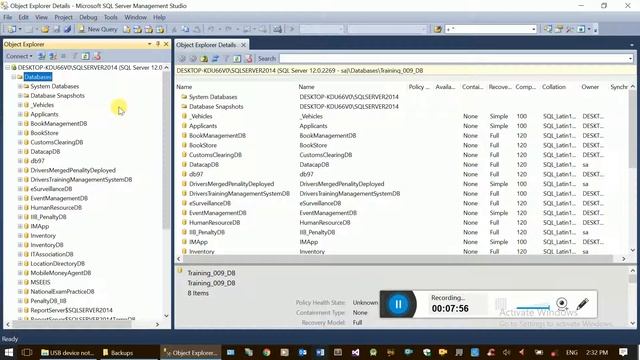The image size is (640, 360).
Task: Open the View menu
Action: (x=41, y=17)
